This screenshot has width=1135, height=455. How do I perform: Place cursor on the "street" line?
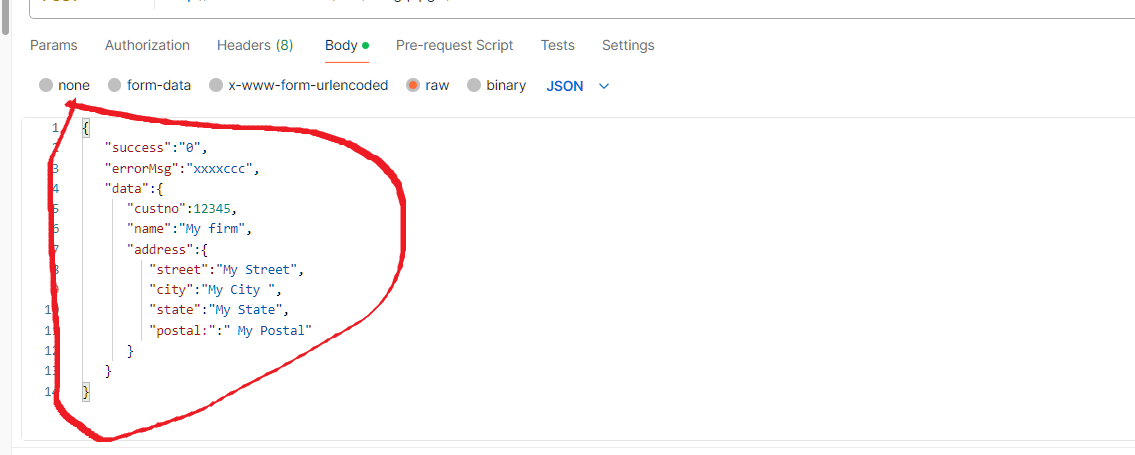tap(225, 270)
